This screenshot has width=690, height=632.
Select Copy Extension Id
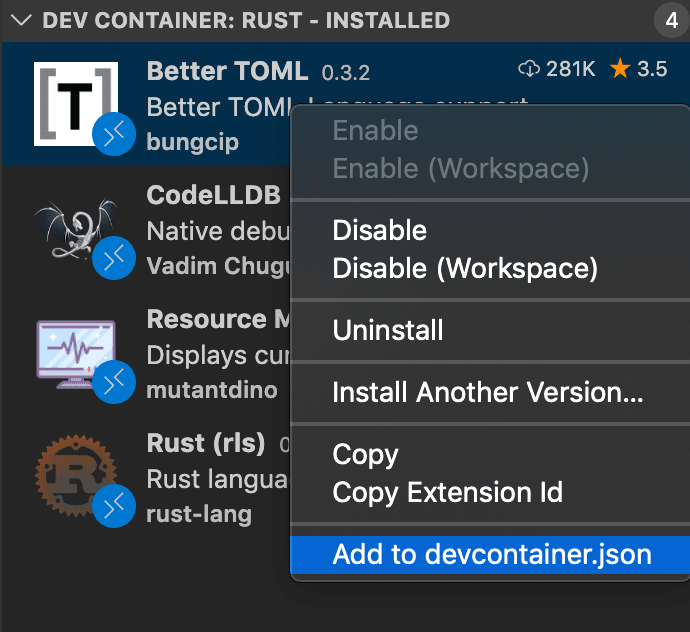447,492
